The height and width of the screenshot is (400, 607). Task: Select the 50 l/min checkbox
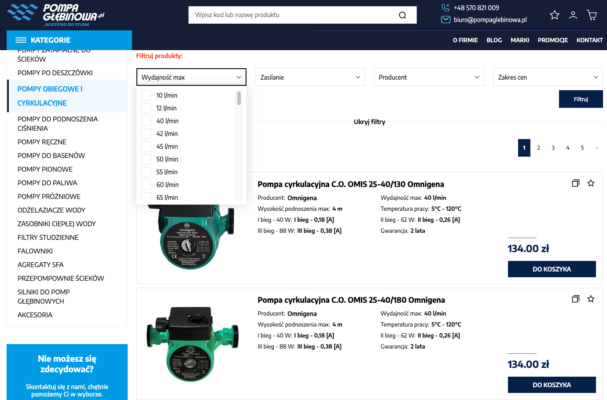pyautogui.click(x=146, y=159)
